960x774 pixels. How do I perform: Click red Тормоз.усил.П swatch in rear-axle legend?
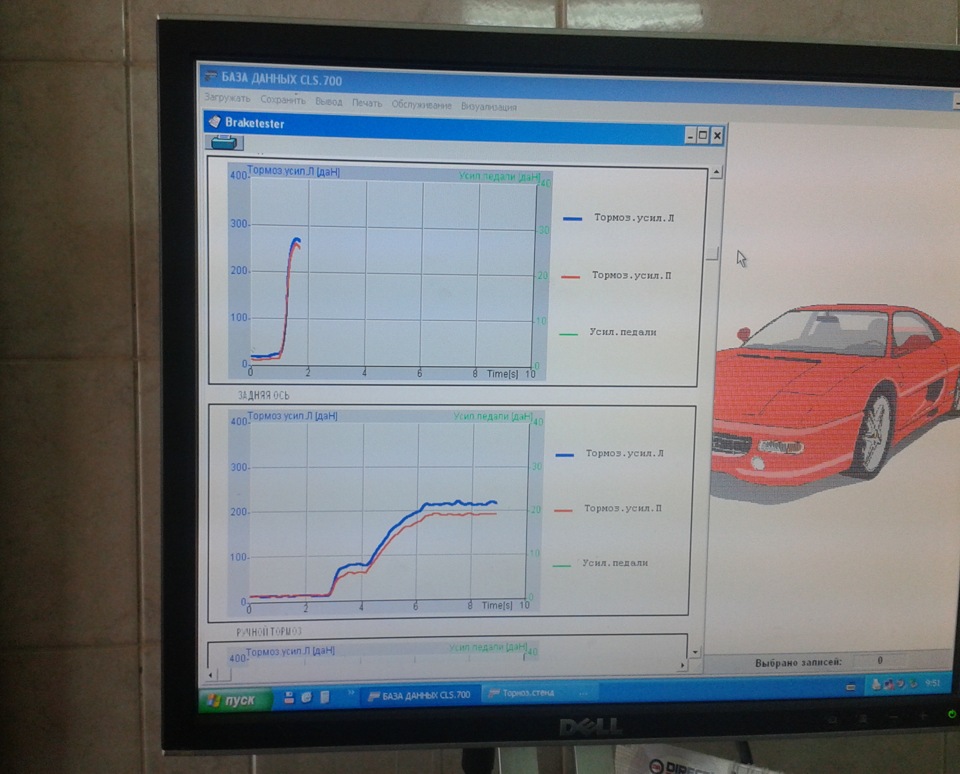563,510
